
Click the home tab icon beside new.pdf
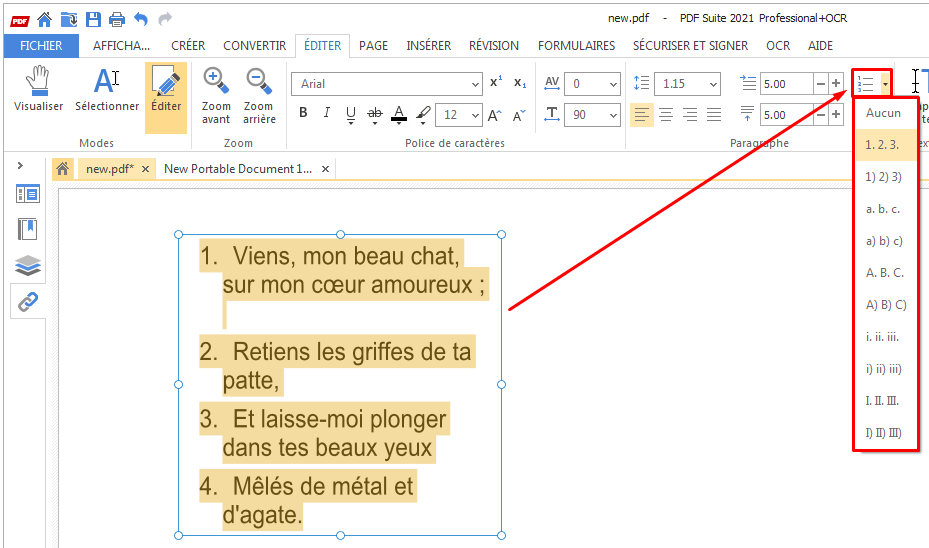(62, 169)
